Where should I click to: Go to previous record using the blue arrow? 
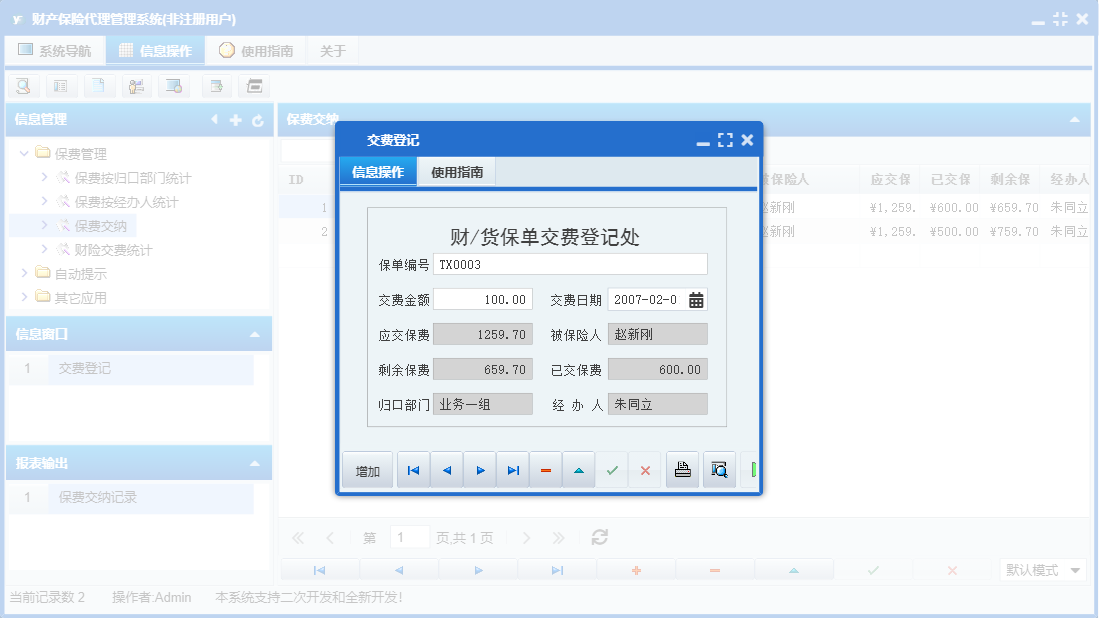pyautogui.click(x=446, y=469)
